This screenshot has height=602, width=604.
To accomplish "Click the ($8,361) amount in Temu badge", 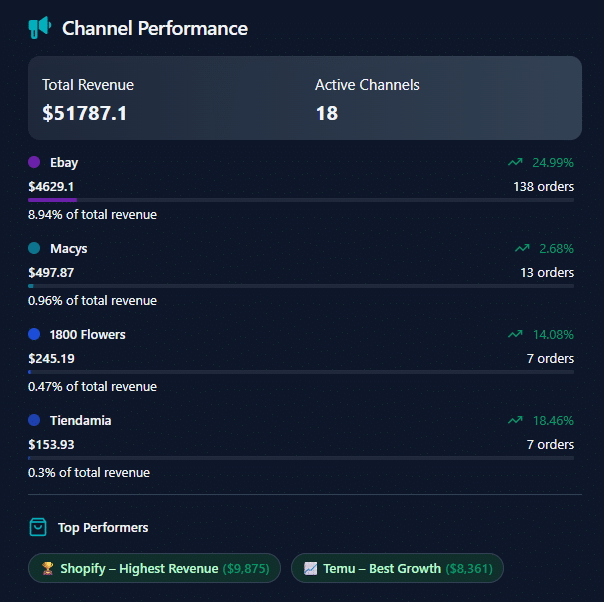I will pyautogui.click(x=469, y=568).
